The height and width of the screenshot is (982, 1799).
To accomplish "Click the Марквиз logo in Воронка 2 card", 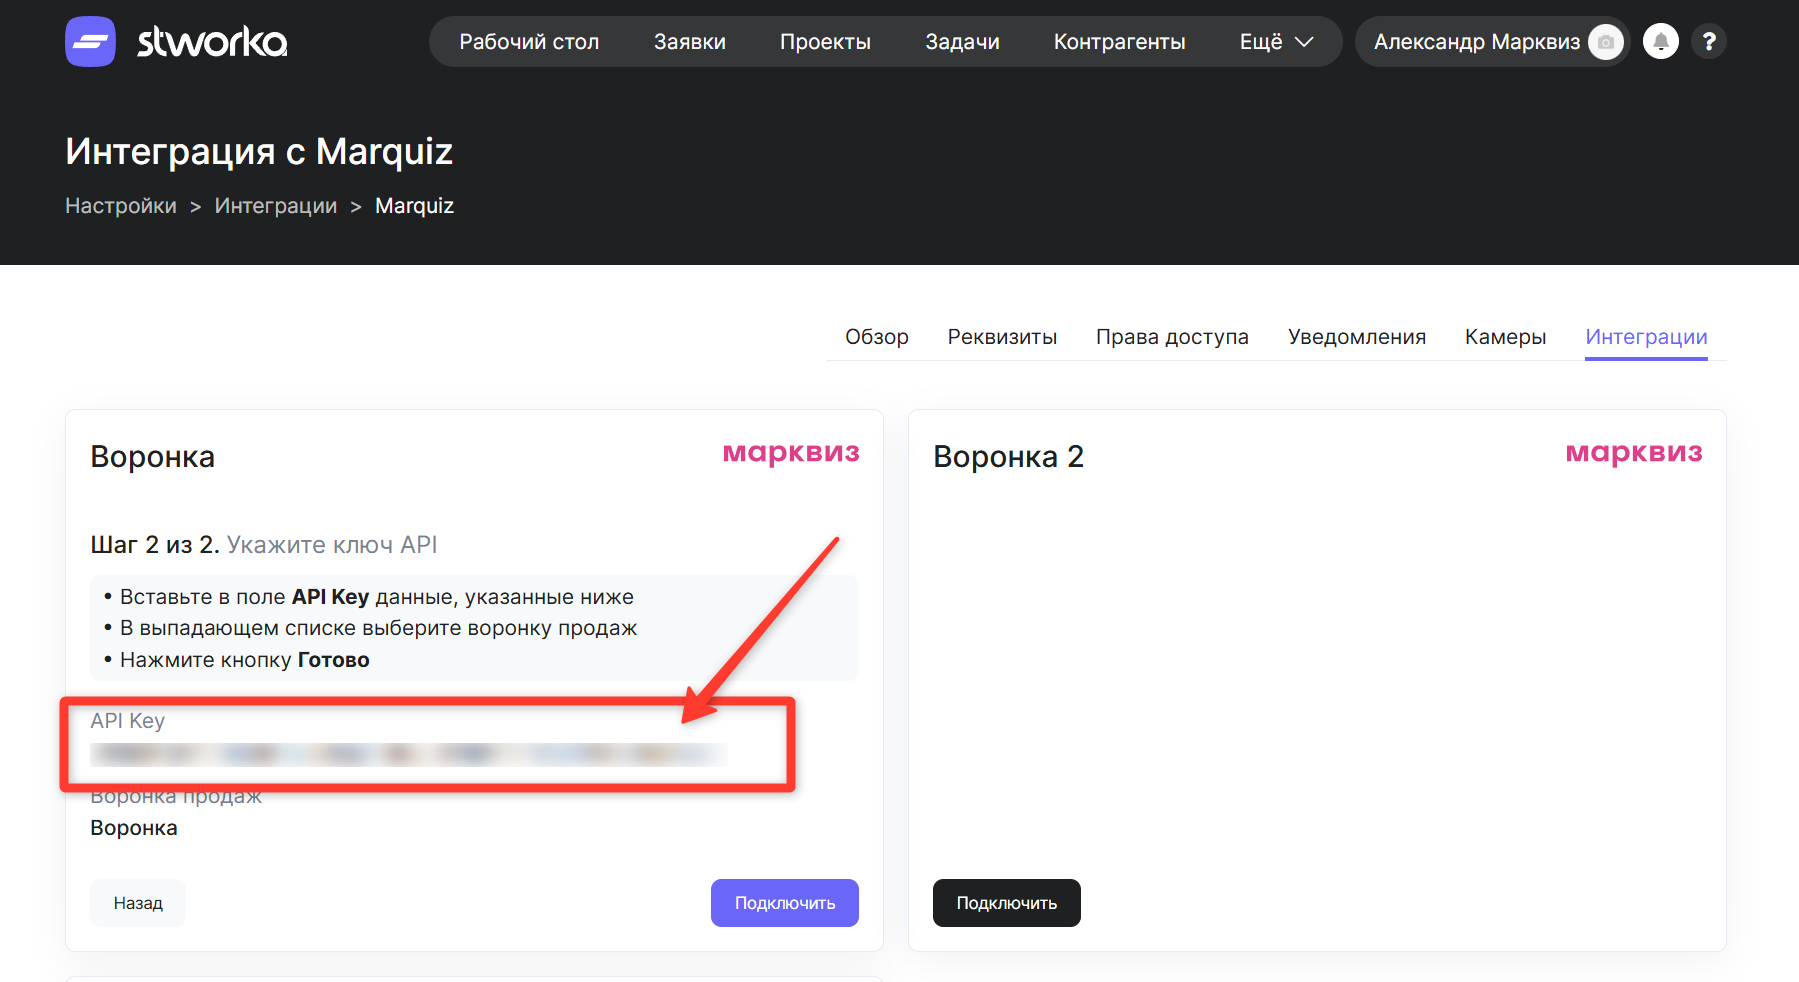I will click(1633, 453).
